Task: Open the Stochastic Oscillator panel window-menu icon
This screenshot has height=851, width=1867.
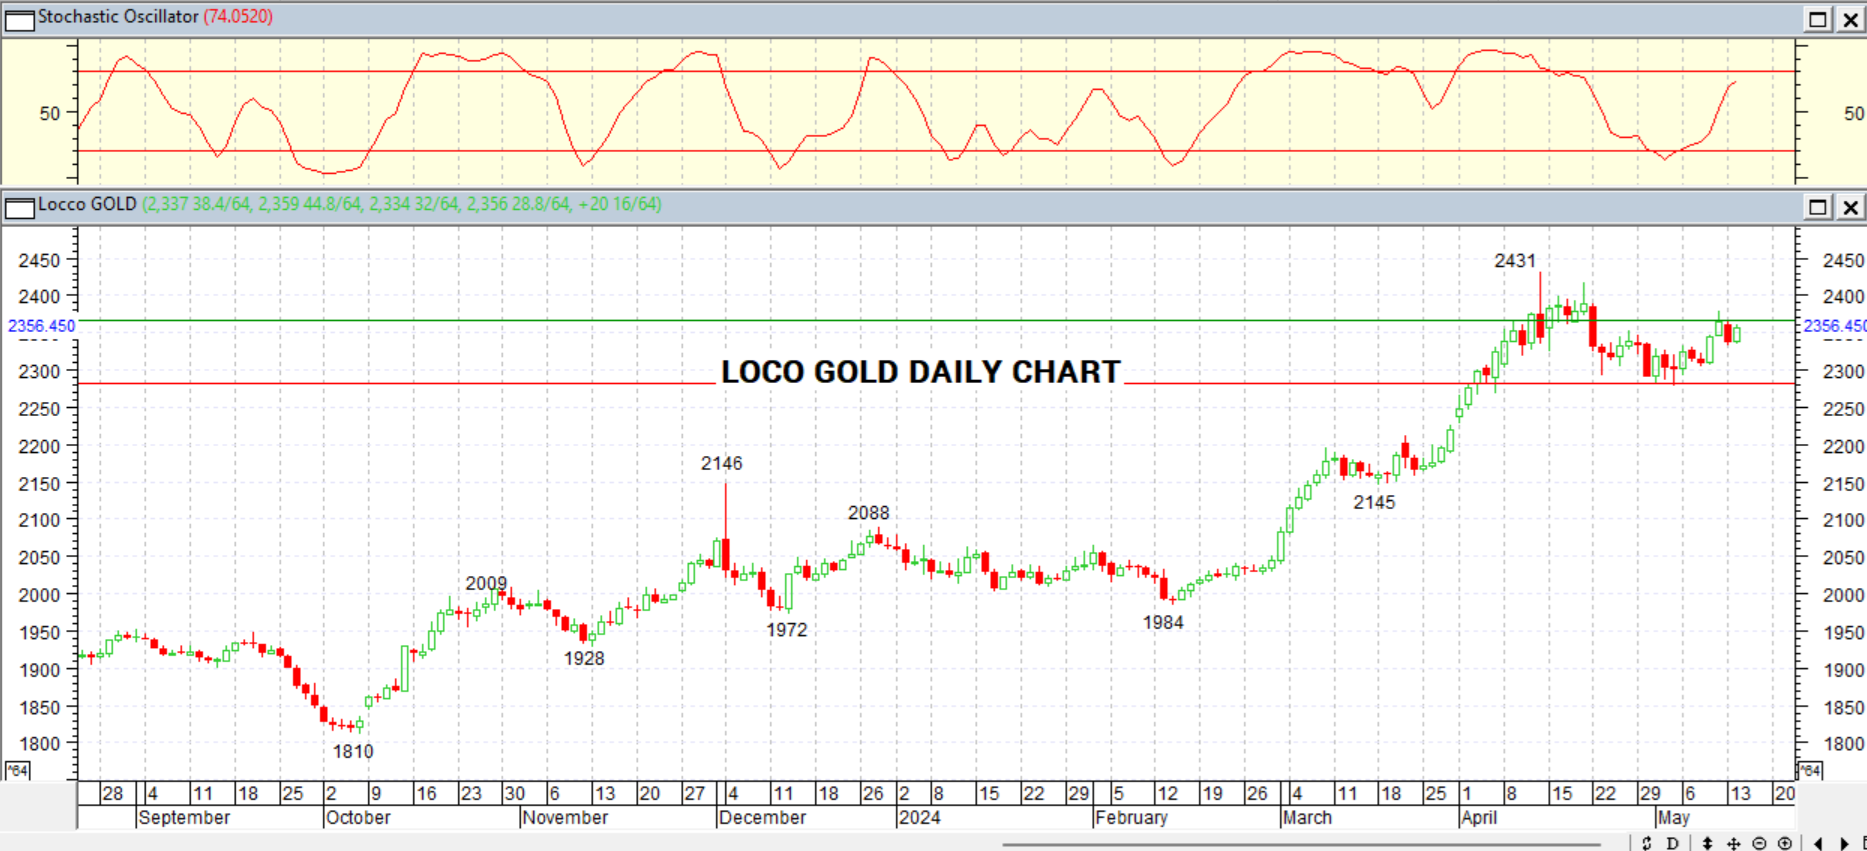Action: pyautogui.click(x=20, y=20)
